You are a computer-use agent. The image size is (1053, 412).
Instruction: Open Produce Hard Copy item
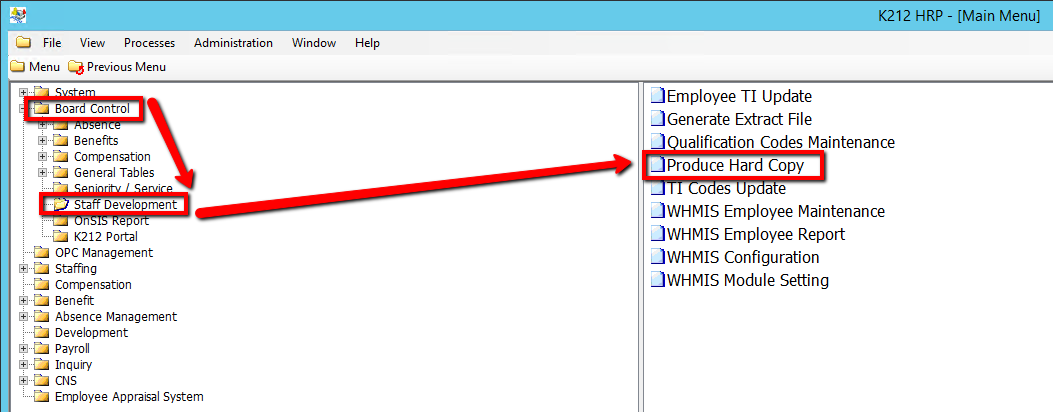[x=734, y=166]
